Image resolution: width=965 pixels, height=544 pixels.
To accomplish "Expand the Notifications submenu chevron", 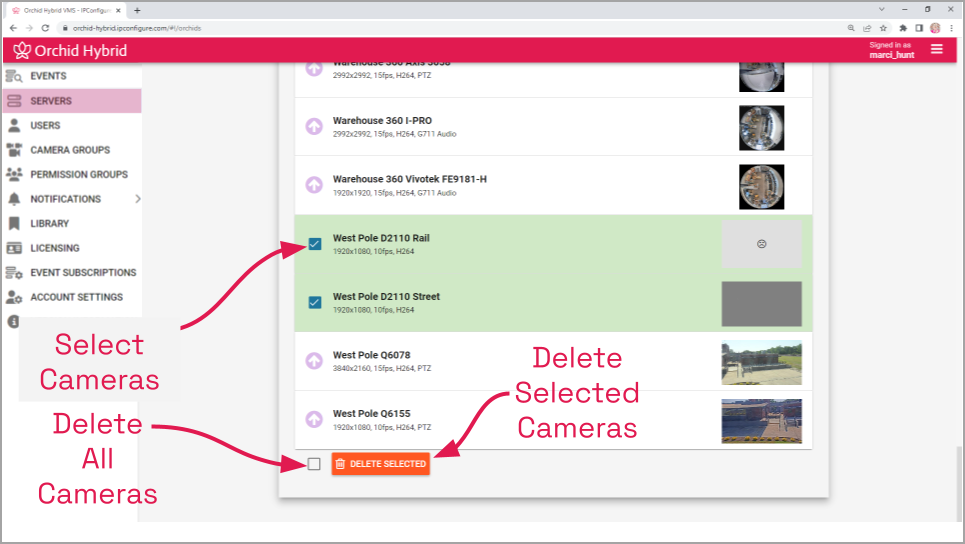I will (137, 199).
